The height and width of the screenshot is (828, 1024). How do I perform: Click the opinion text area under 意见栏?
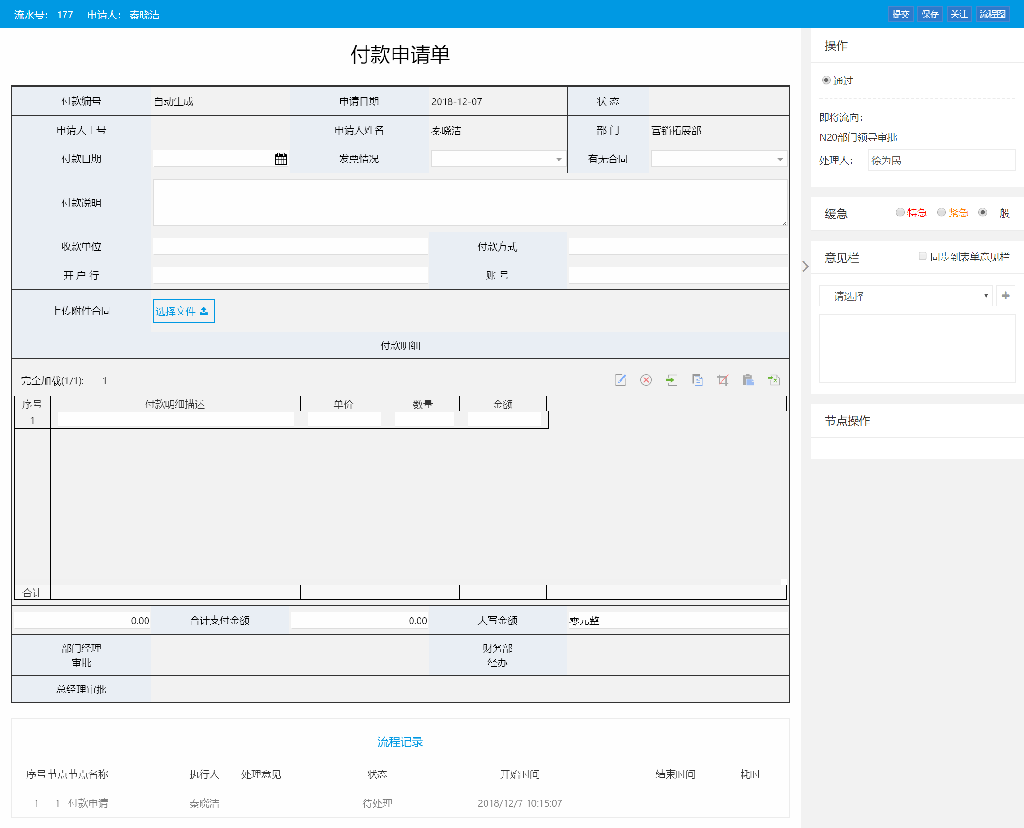pos(918,349)
